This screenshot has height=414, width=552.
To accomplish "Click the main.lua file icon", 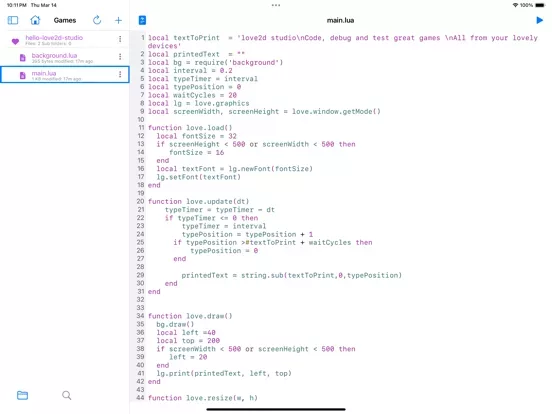I will [x=23, y=75].
